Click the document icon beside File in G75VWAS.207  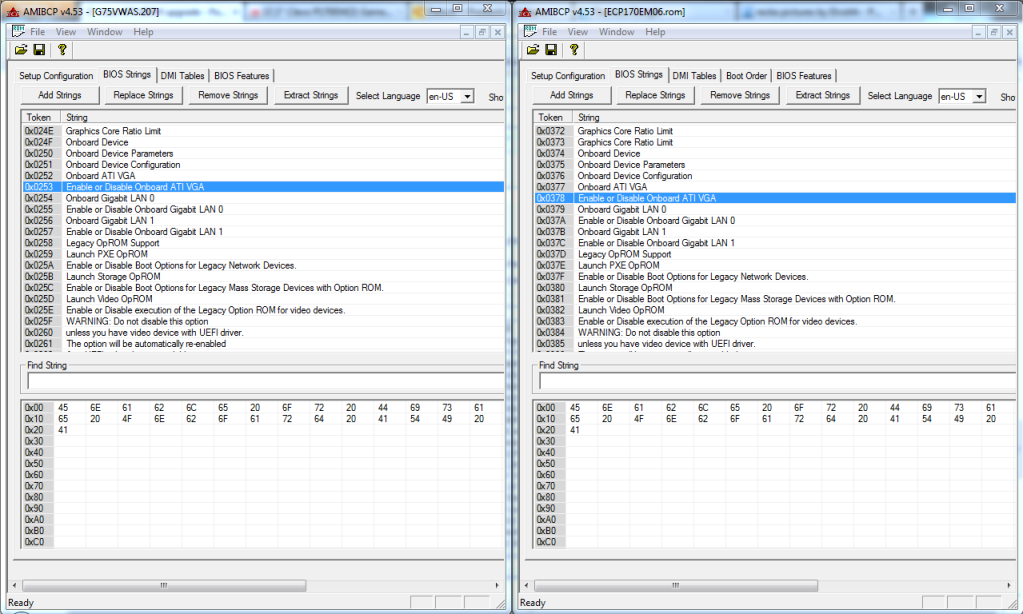click(18, 31)
